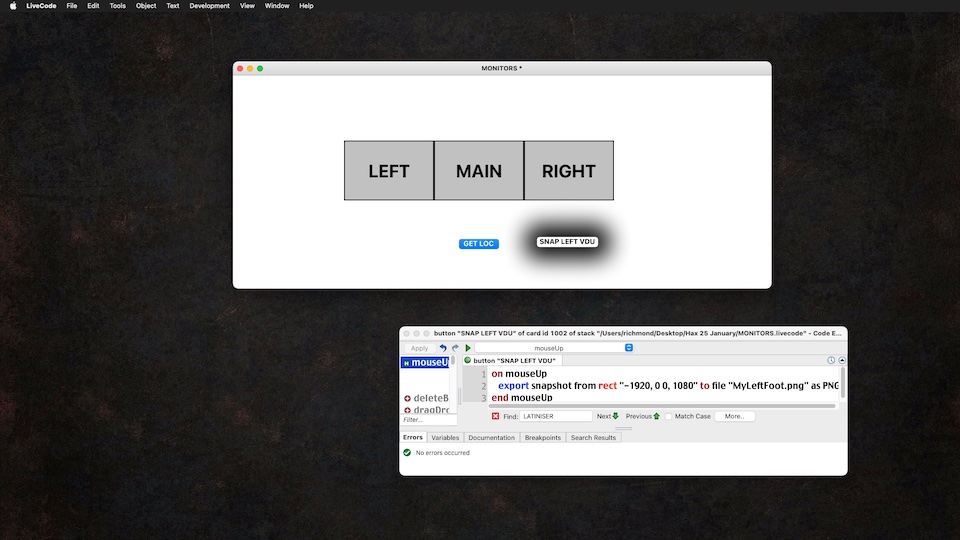This screenshot has width=960, height=540.
Task: Click the Next green down arrow
Action: point(615,416)
